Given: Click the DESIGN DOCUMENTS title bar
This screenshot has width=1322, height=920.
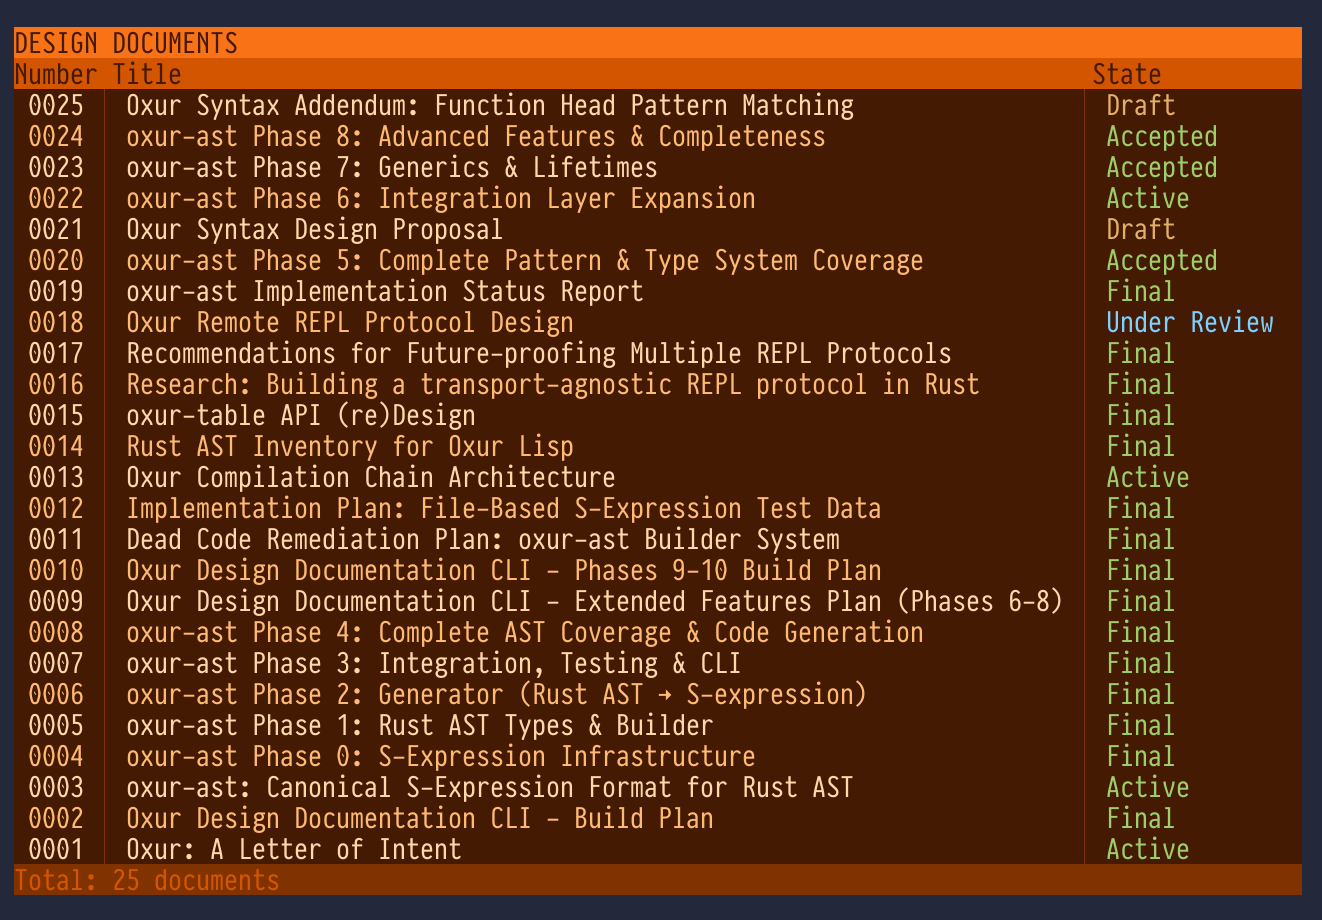Looking at the screenshot, I should coord(126,43).
